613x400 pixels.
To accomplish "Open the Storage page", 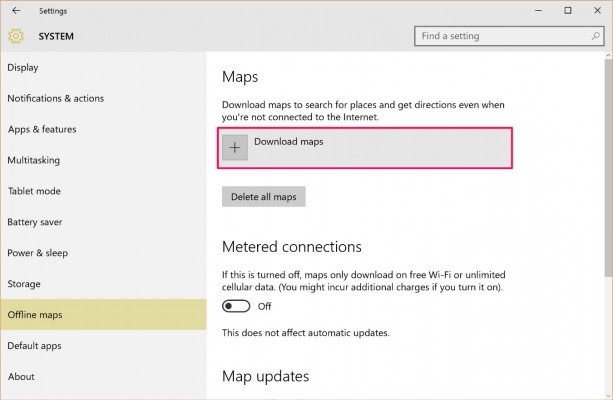I will pos(24,284).
